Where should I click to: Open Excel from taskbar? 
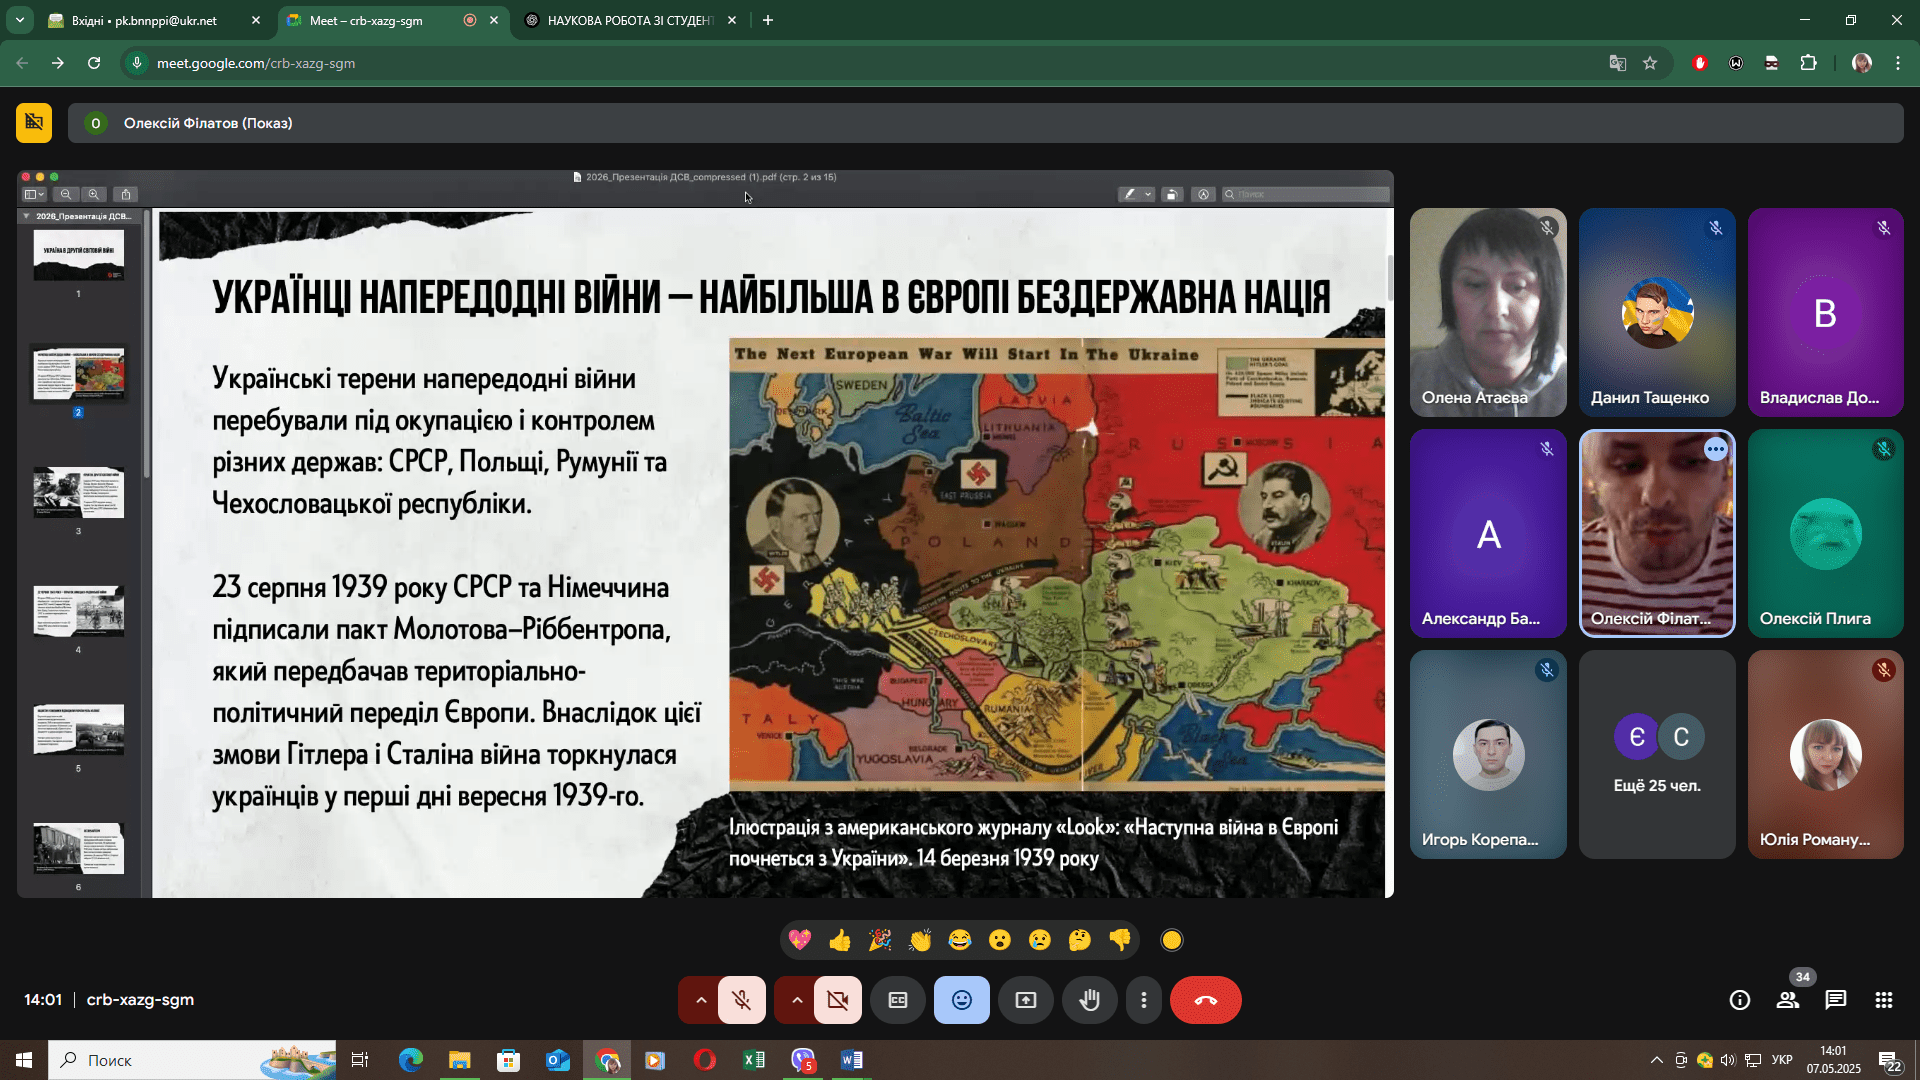click(x=754, y=1060)
